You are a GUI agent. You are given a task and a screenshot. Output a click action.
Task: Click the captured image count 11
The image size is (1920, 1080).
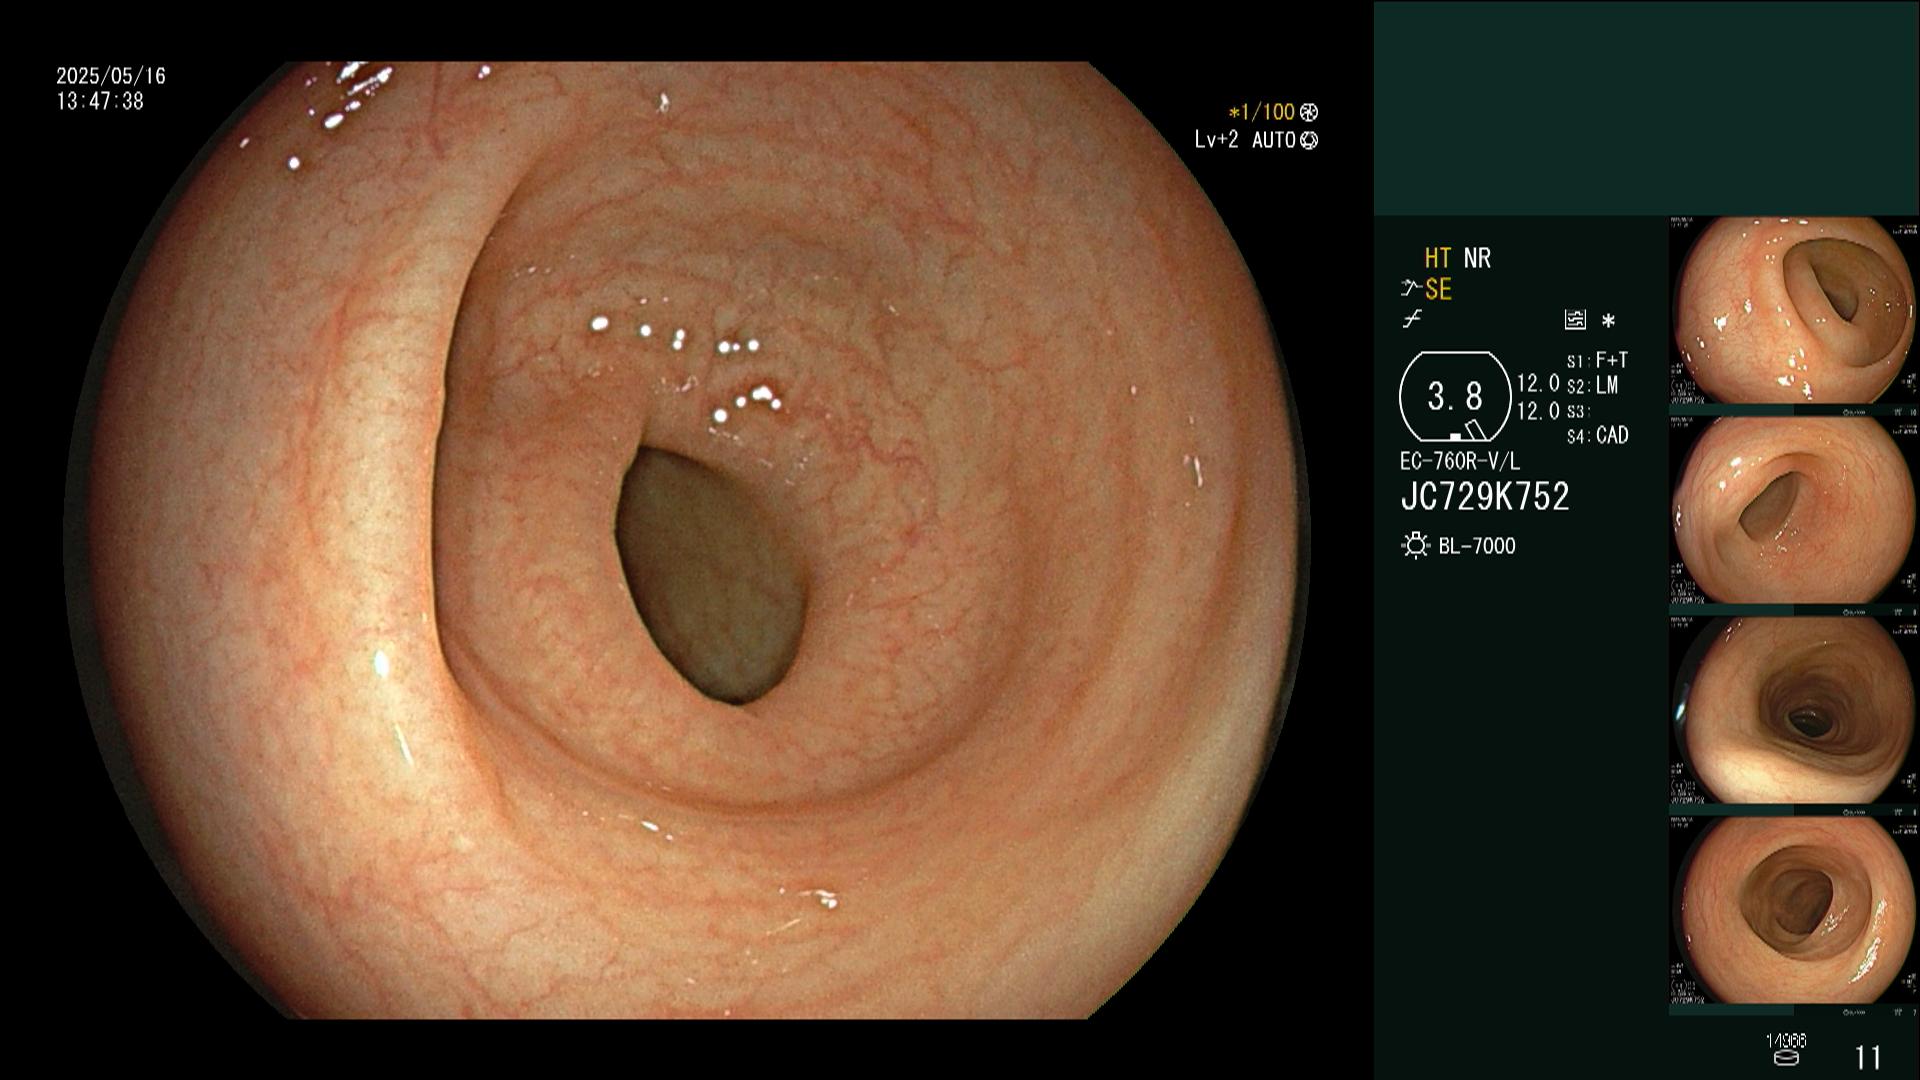tap(1868, 1057)
